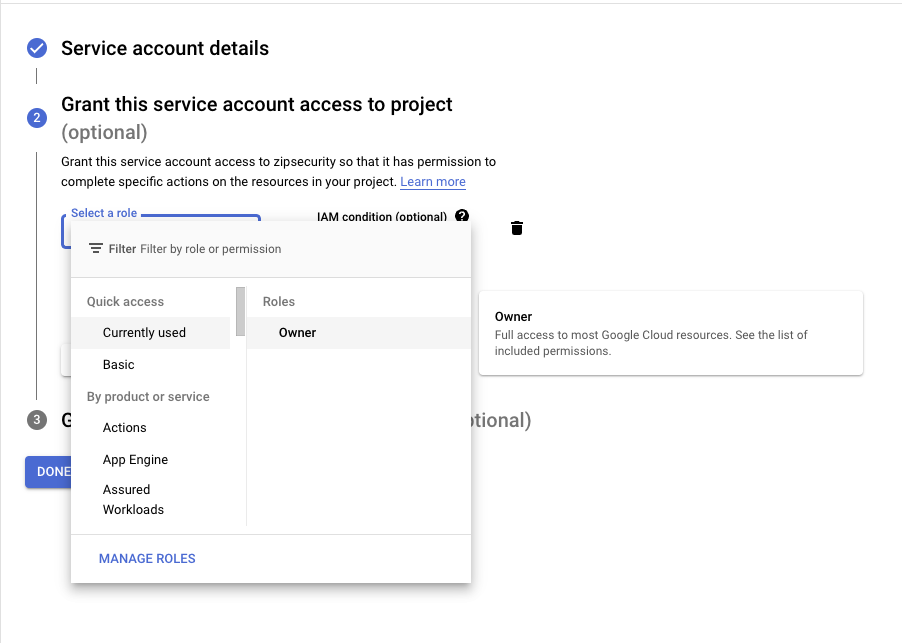Choose the Basic roles category
The height and width of the screenshot is (643, 902).
118,365
